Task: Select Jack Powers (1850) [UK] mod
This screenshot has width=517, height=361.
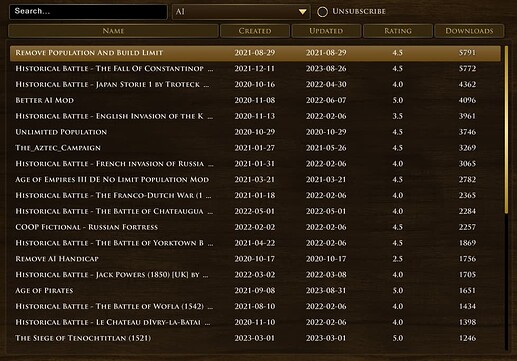Action: point(255,275)
